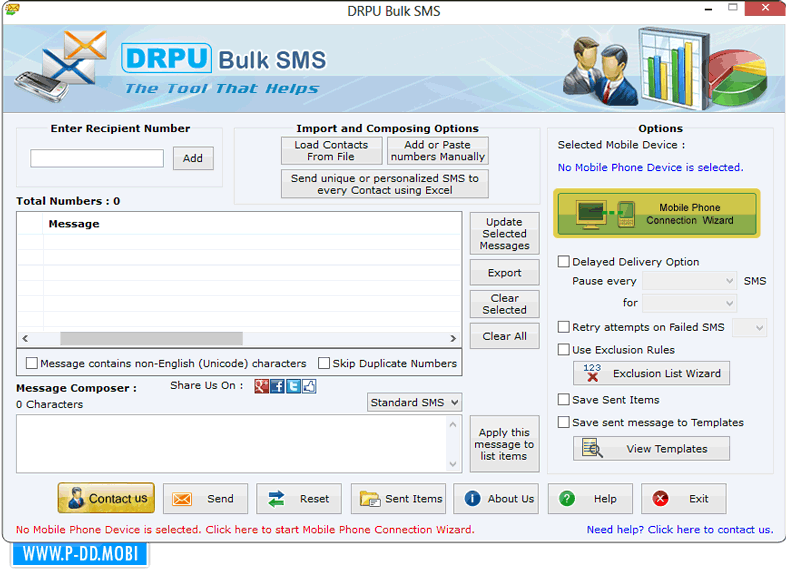
Task: Click the Clear All button
Action: (x=505, y=336)
